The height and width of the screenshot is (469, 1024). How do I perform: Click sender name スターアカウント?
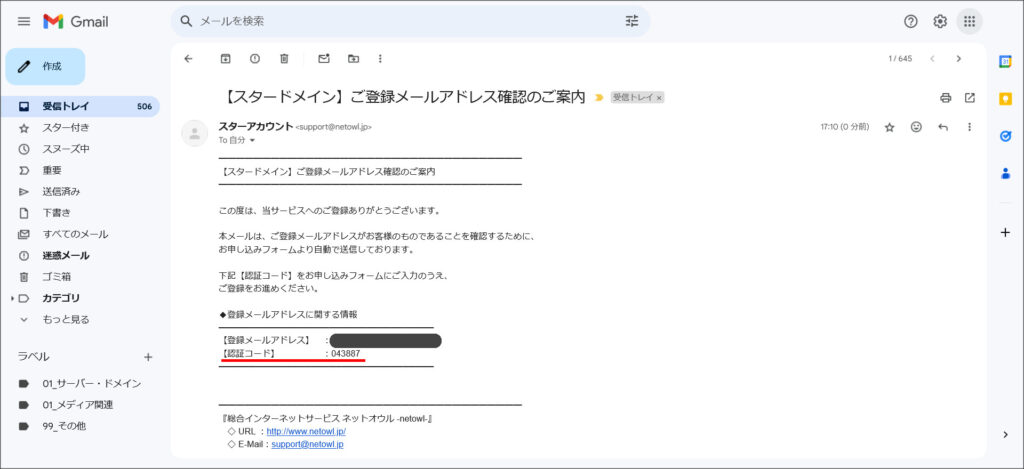(x=256, y=127)
